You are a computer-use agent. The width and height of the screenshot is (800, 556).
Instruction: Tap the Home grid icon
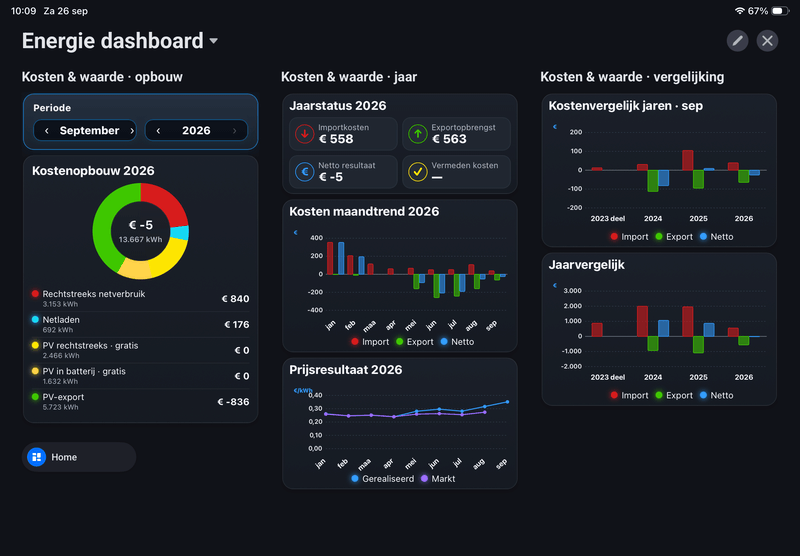click(x=36, y=457)
